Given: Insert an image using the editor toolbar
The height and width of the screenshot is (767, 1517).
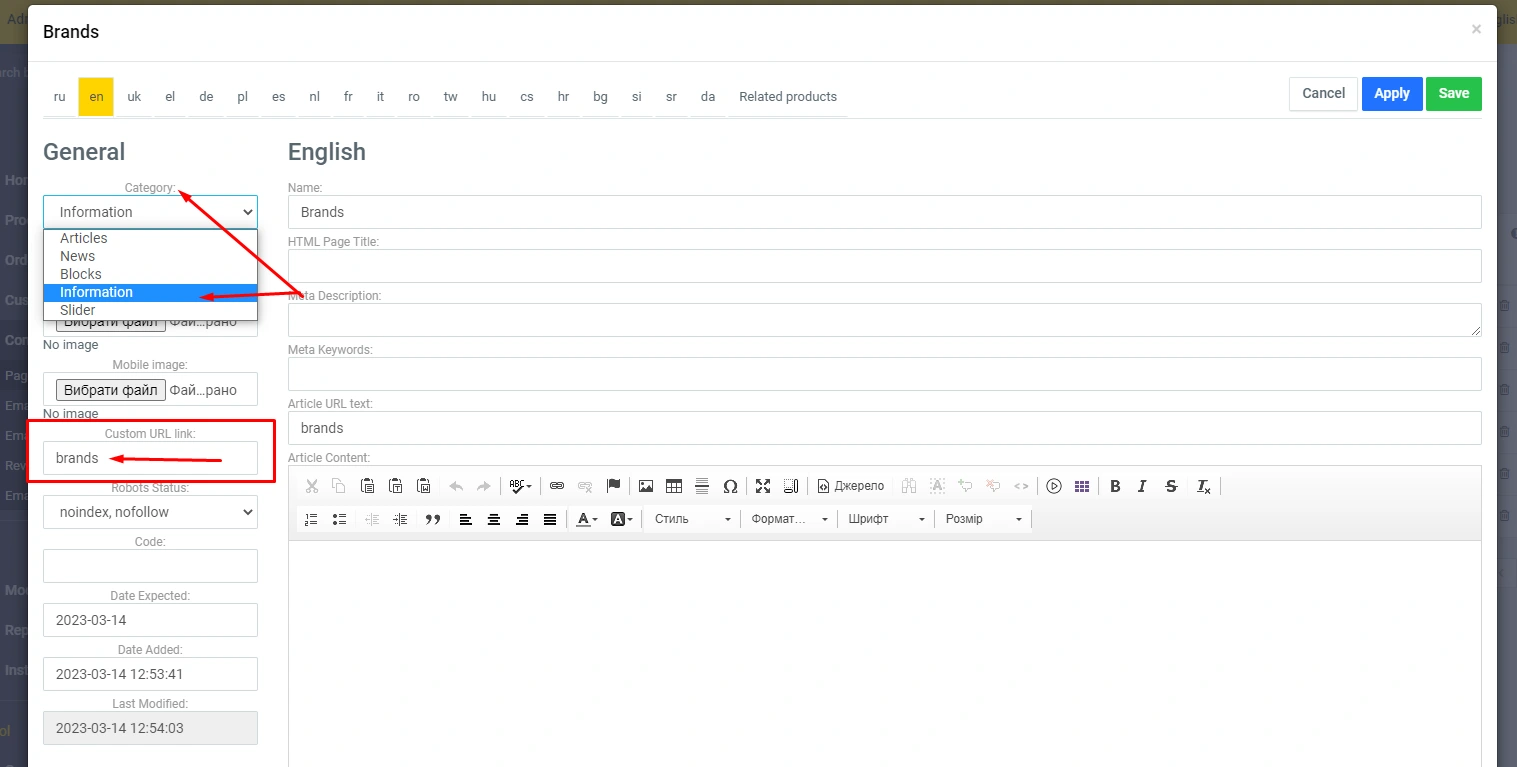Looking at the screenshot, I should point(646,486).
